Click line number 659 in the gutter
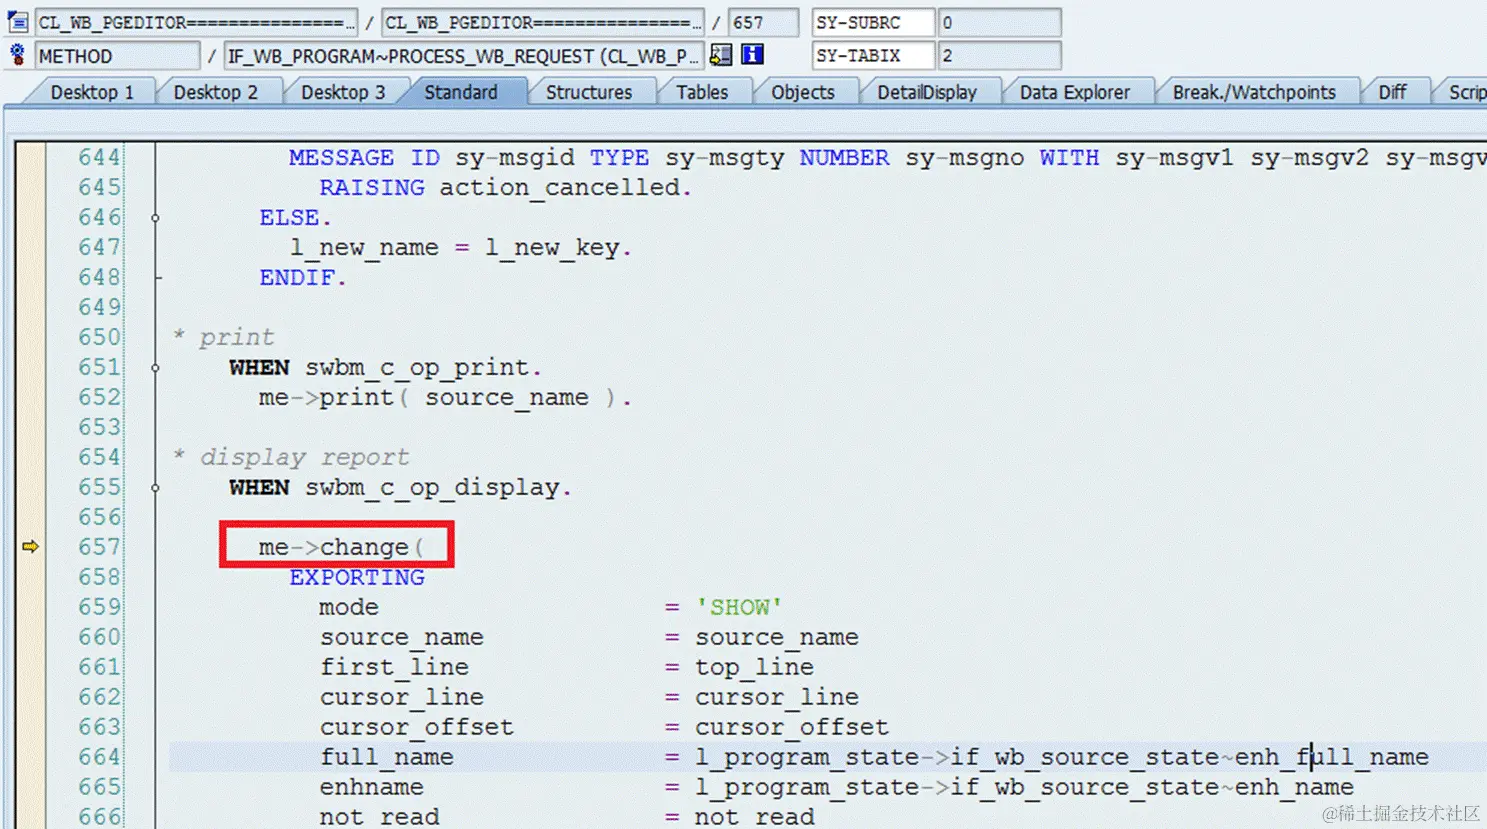 click(99, 607)
